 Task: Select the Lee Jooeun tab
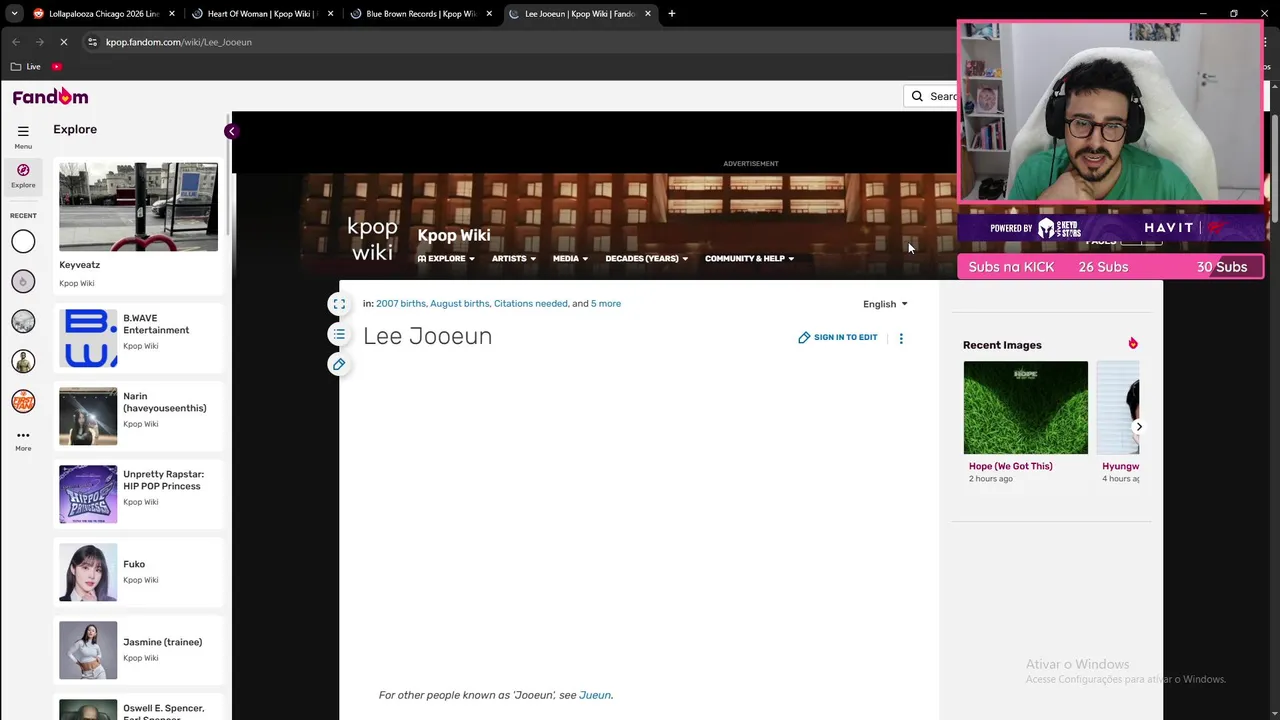pos(580,14)
